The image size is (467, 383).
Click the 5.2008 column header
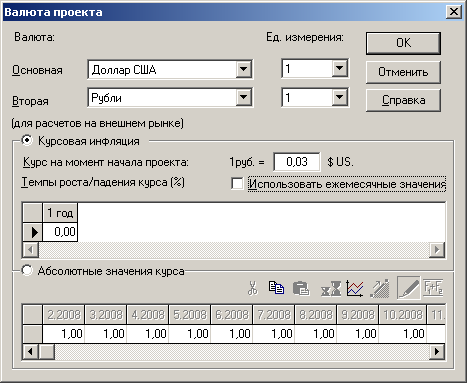[190, 314]
